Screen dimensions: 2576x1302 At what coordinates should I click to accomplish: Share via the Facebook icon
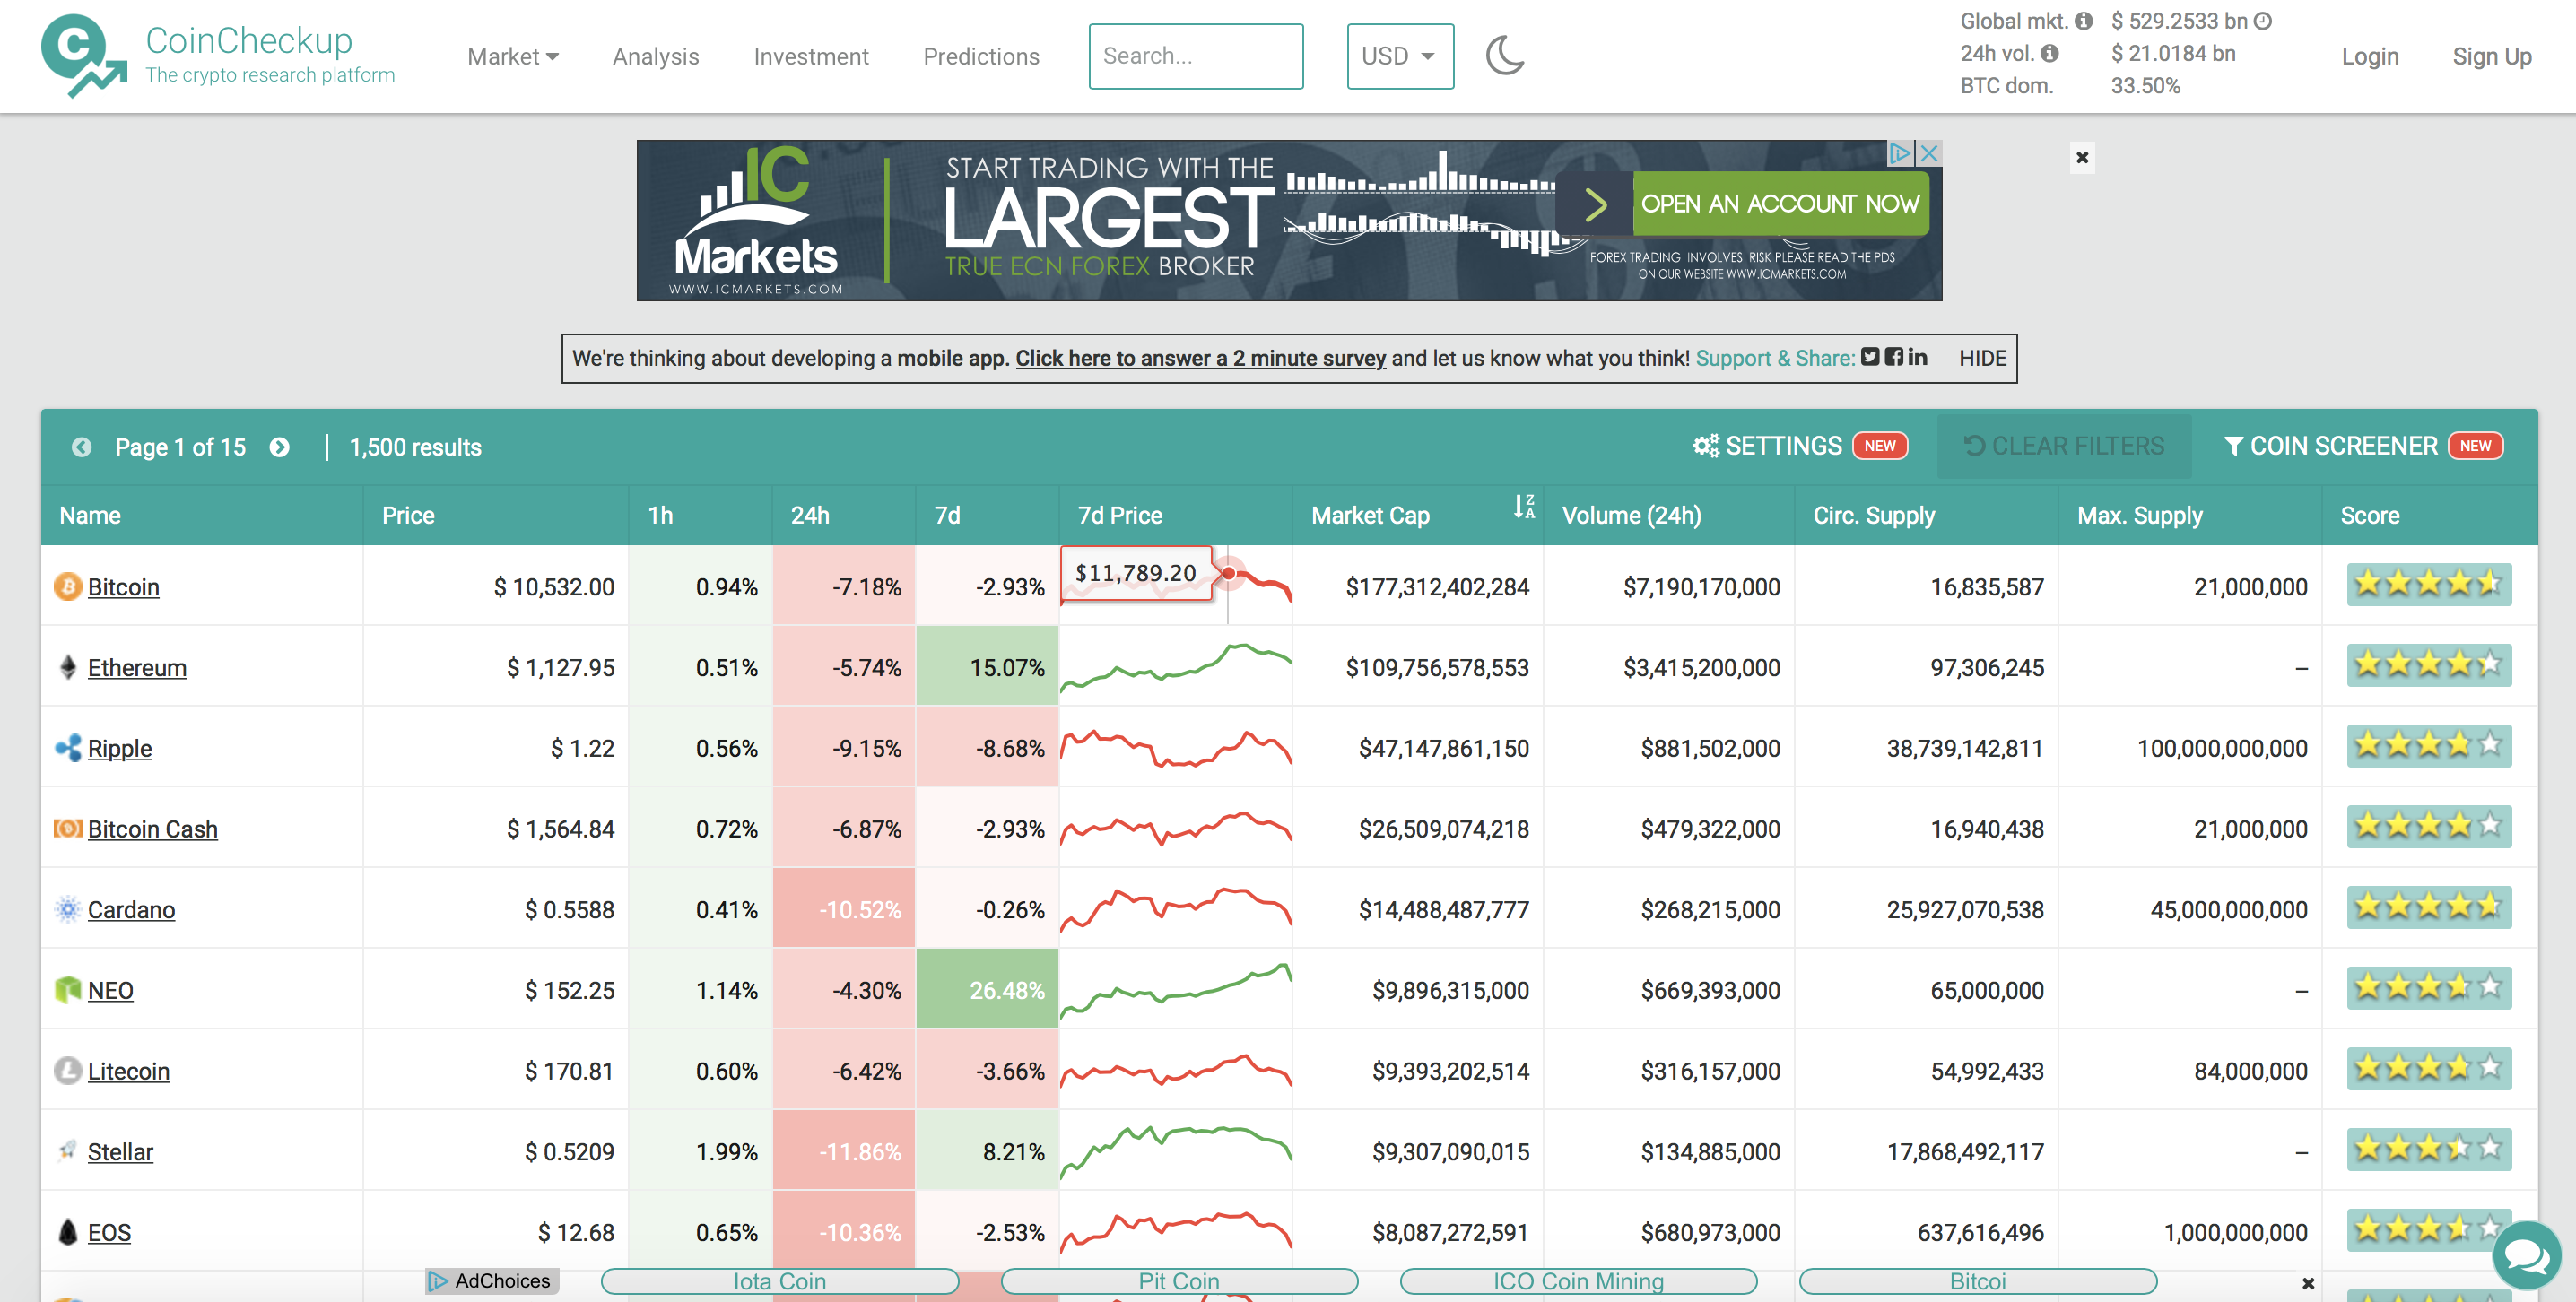pos(1893,357)
